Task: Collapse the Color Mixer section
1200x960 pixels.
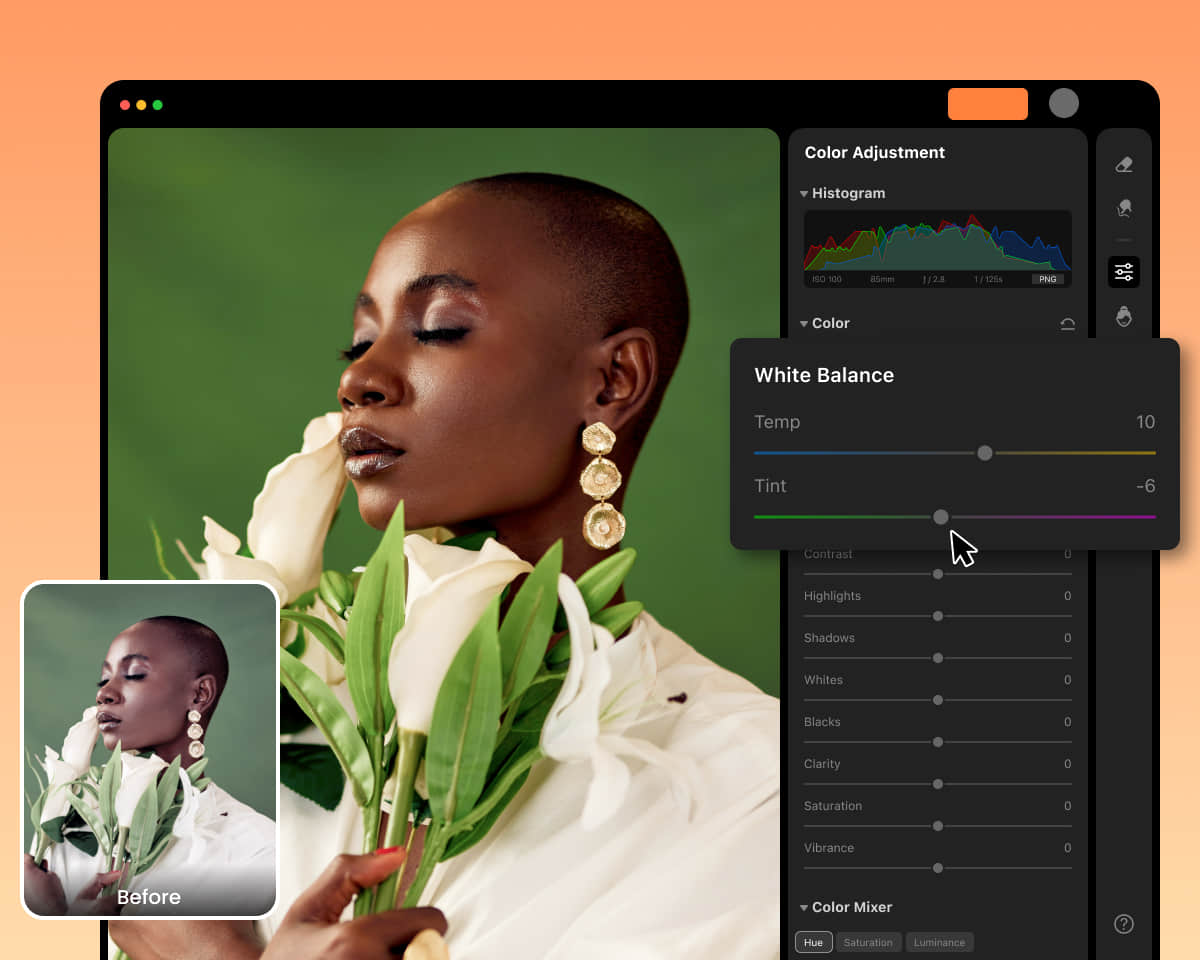Action: point(804,908)
